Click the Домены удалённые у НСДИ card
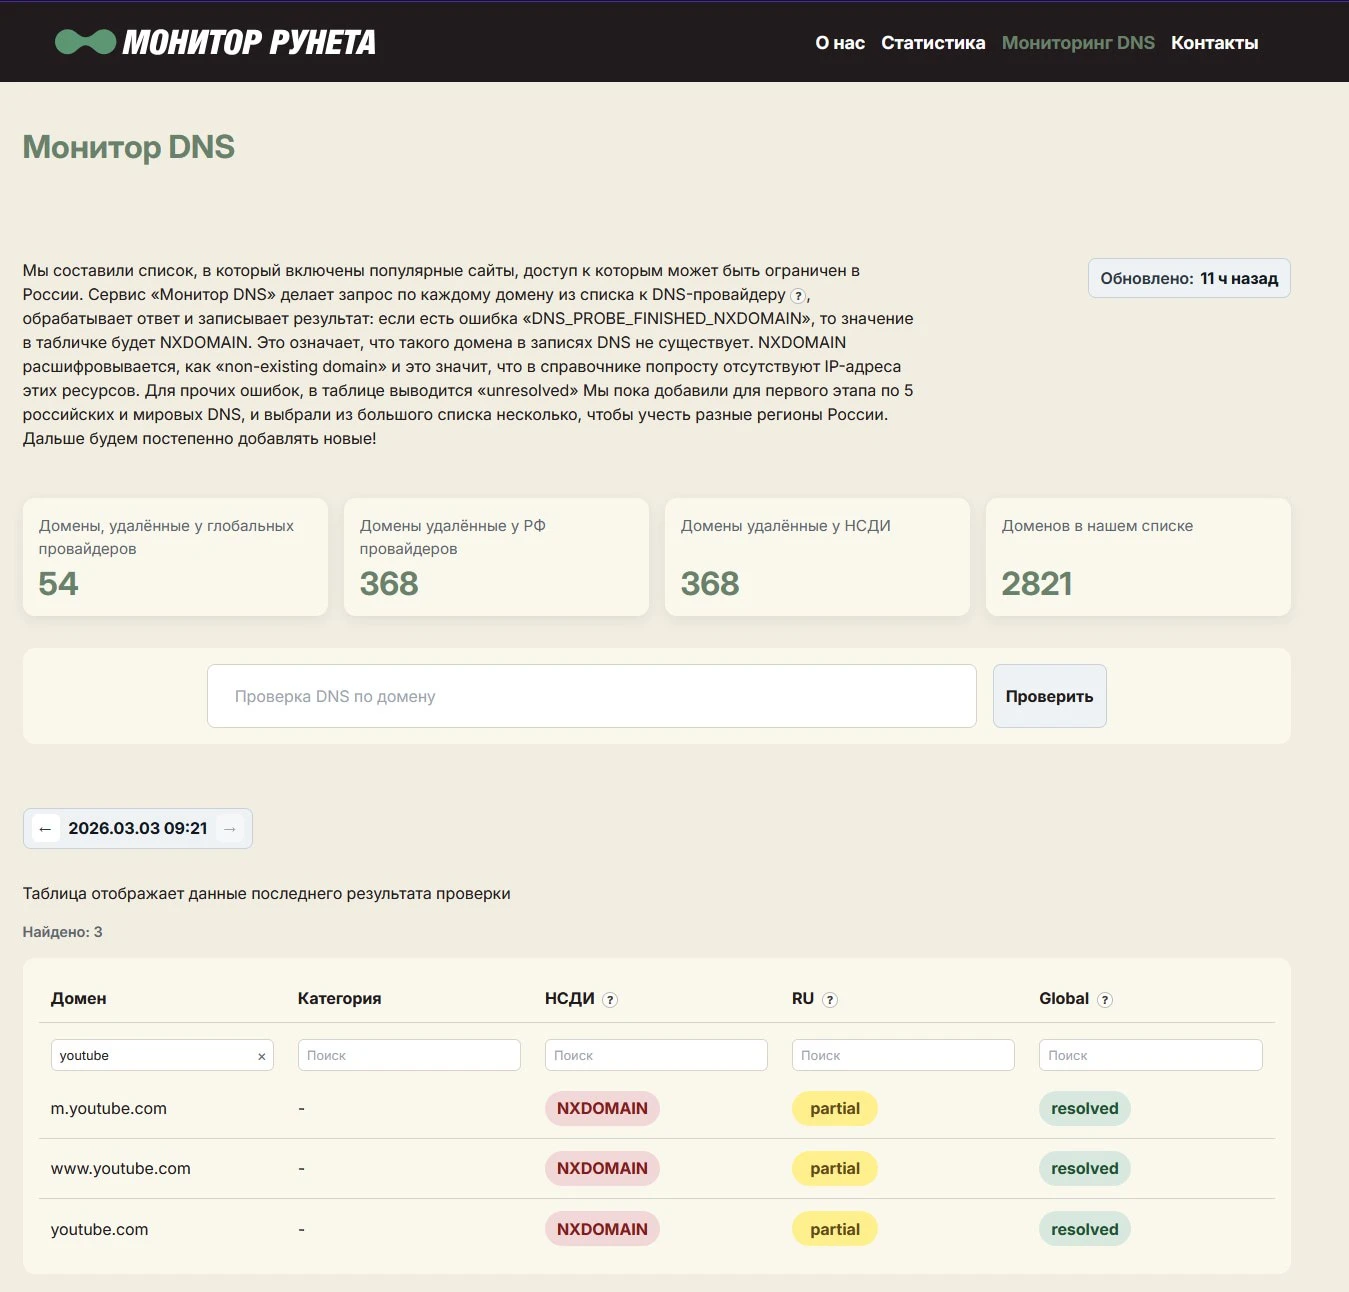This screenshot has width=1349, height=1292. point(817,557)
